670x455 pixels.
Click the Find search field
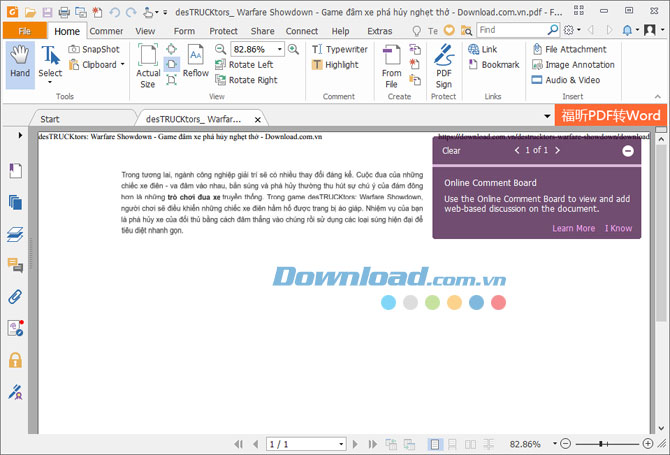(x=512, y=30)
